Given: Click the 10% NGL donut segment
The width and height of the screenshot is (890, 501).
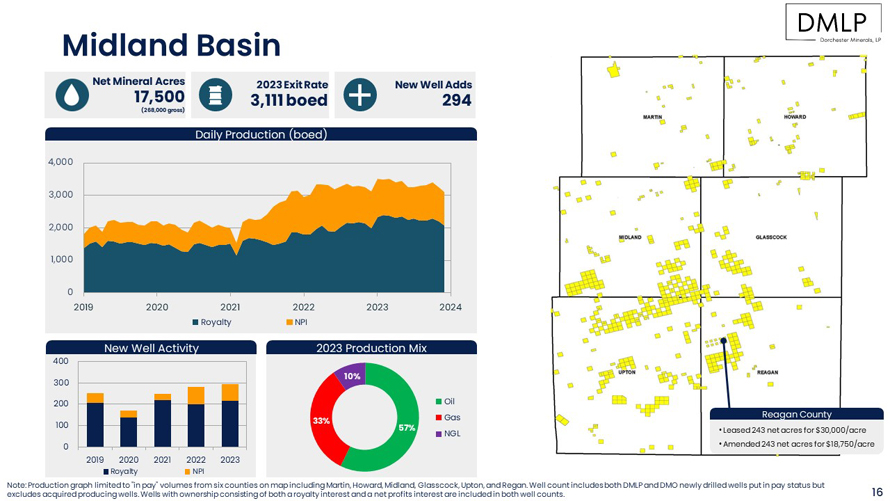Looking at the screenshot, I should pyautogui.click(x=351, y=376).
